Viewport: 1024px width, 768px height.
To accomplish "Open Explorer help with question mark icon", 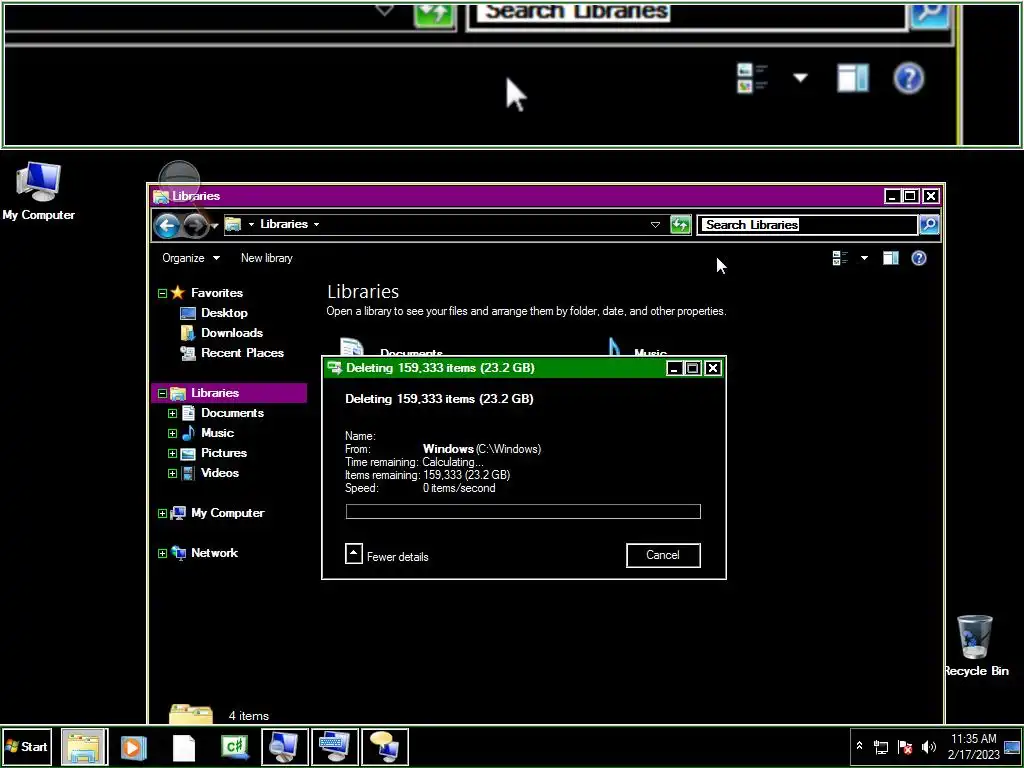I will click(x=919, y=259).
